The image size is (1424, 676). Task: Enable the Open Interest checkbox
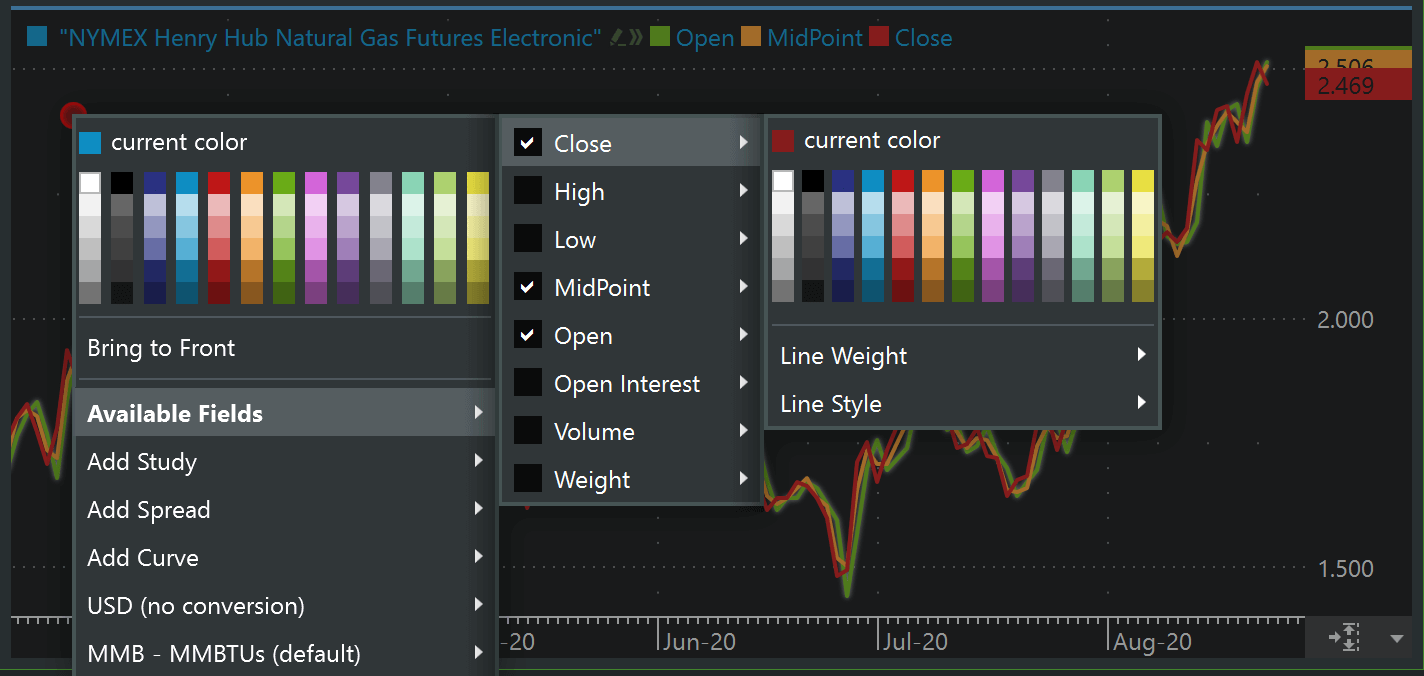pos(528,383)
